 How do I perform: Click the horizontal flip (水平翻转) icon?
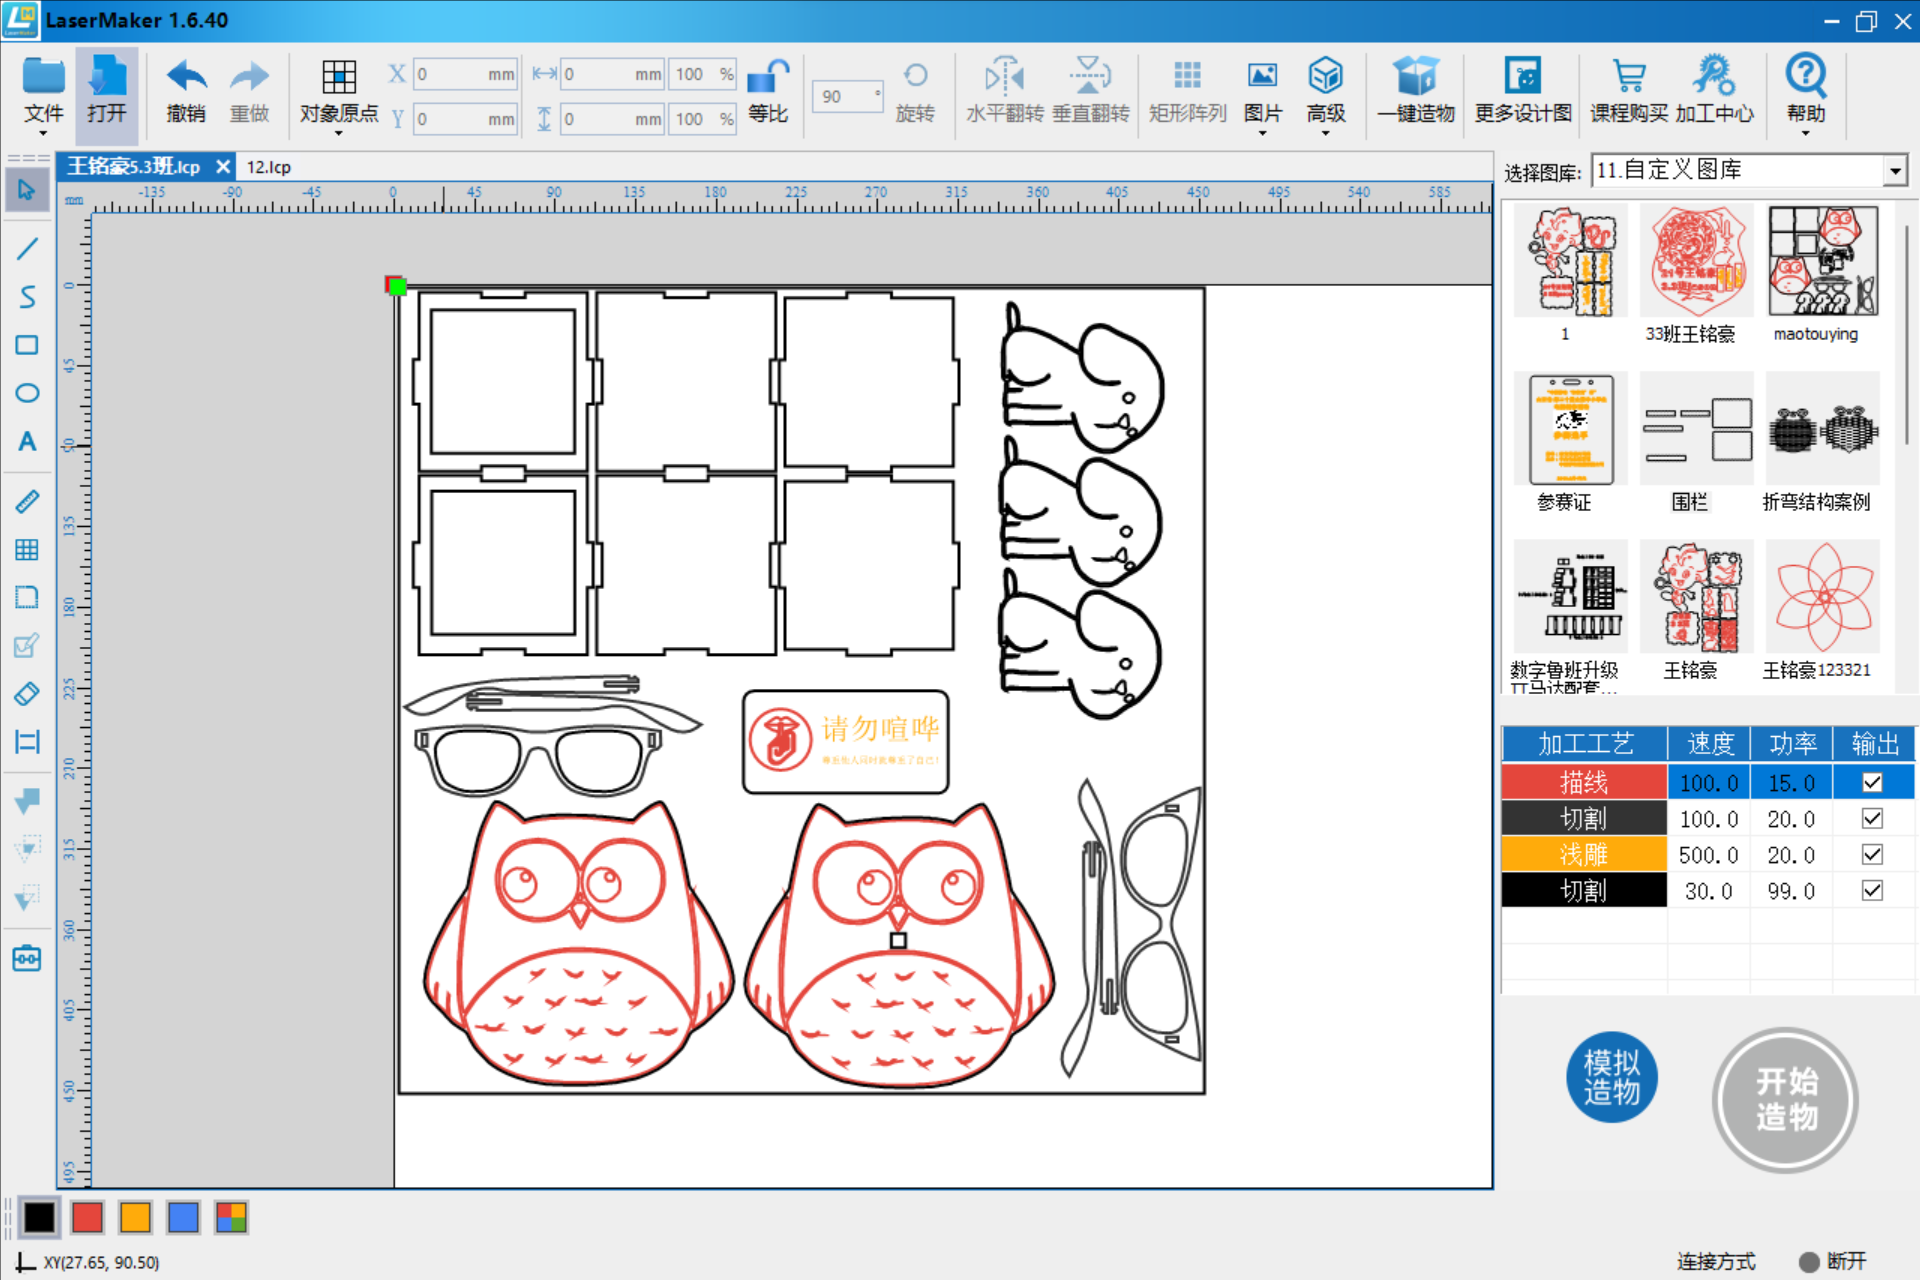click(x=1004, y=76)
